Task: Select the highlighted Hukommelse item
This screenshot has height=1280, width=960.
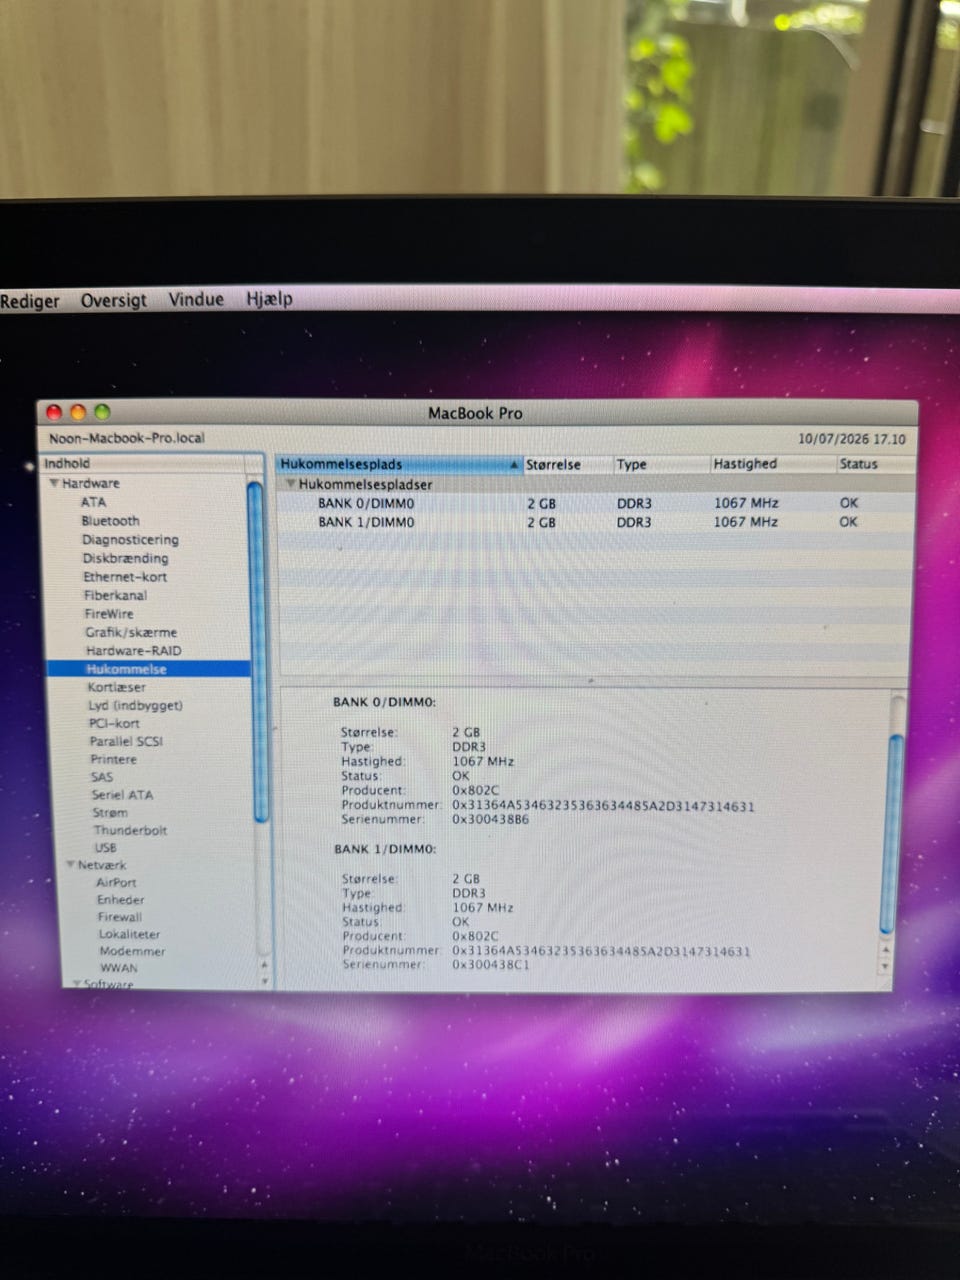Action: tap(148, 669)
